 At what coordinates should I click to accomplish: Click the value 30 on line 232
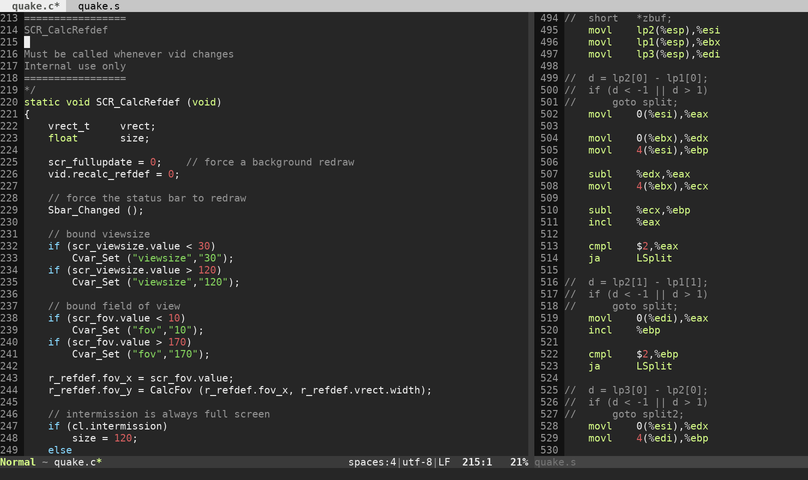pyautogui.click(x=204, y=246)
